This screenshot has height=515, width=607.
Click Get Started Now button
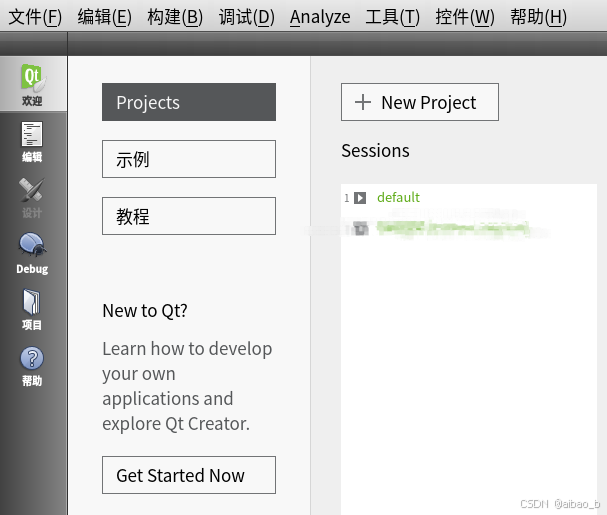click(189, 475)
